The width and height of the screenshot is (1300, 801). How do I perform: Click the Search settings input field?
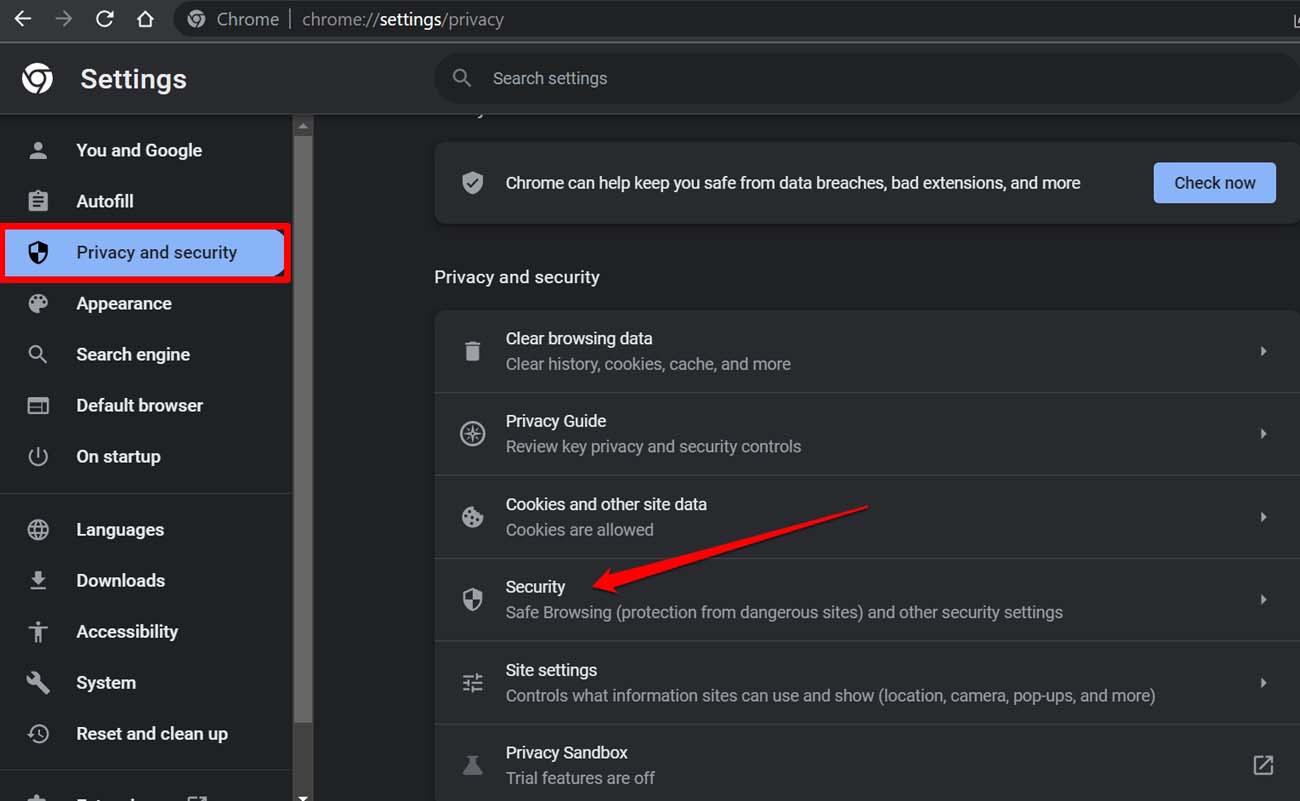point(867,78)
